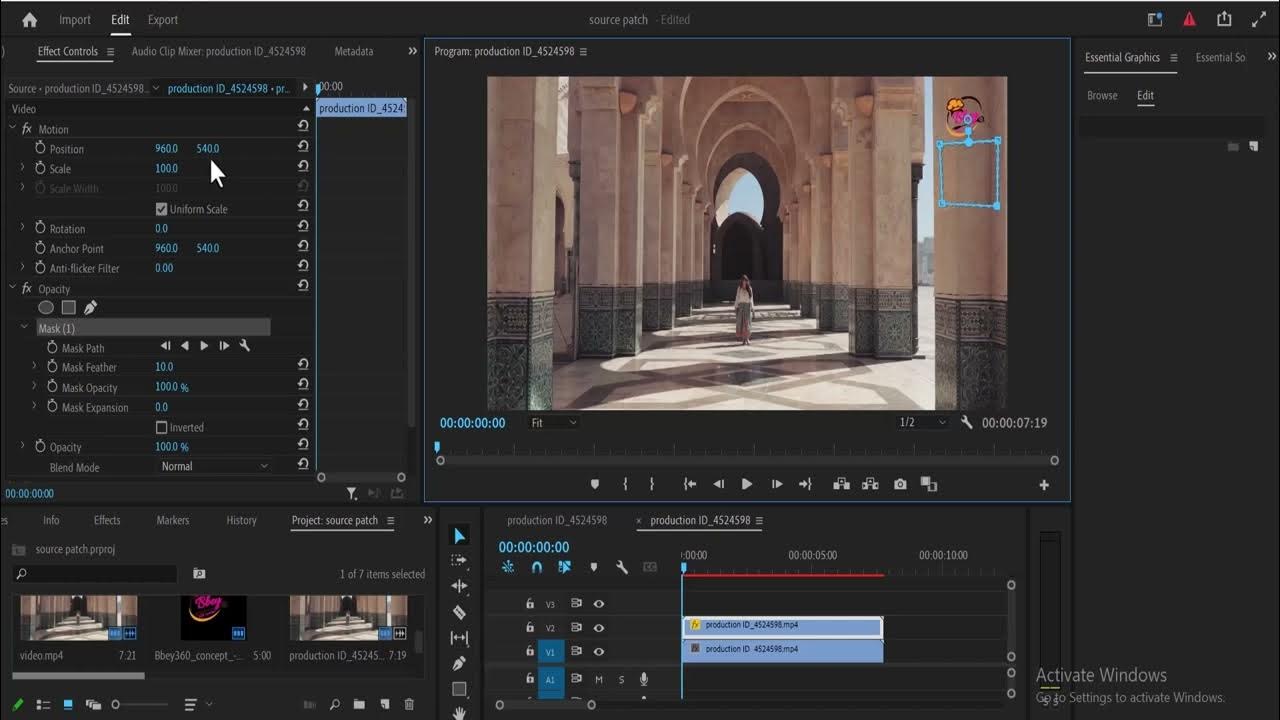1280x720 pixels.
Task: Click the Home icon at top left
Action: pos(29,20)
